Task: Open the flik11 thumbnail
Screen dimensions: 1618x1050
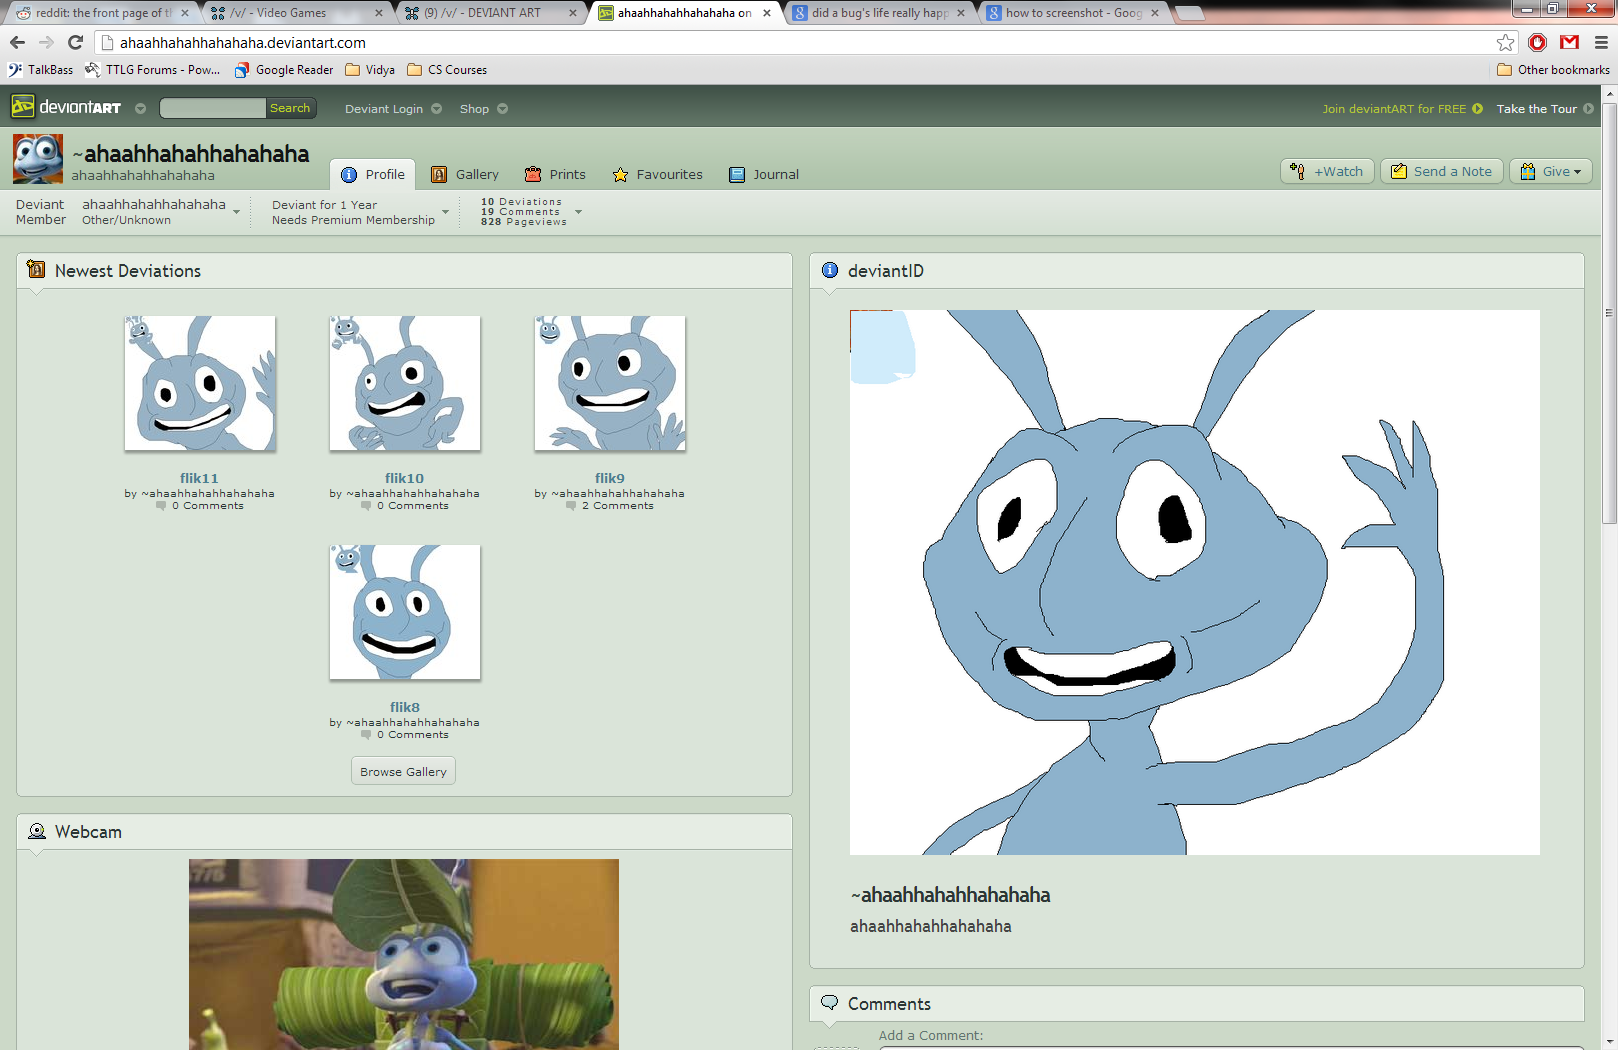Action: pos(200,383)
